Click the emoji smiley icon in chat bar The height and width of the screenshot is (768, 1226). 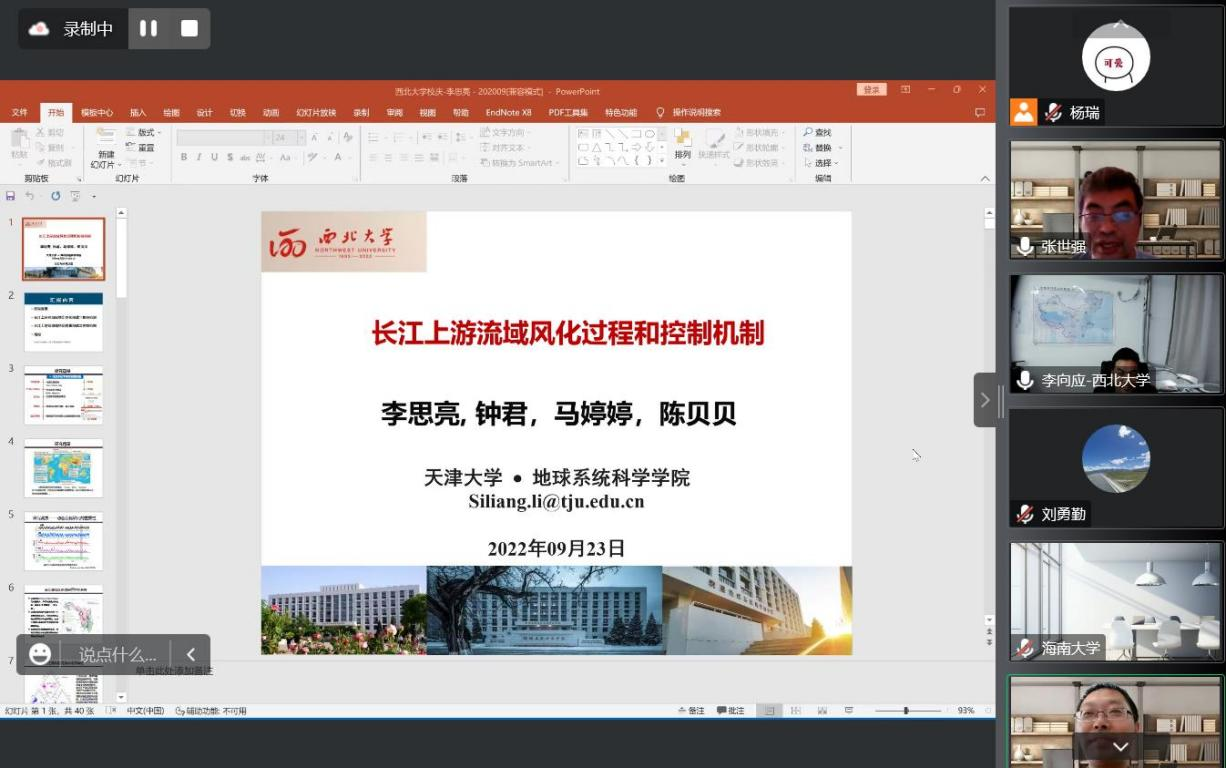[x=40, y=654]
